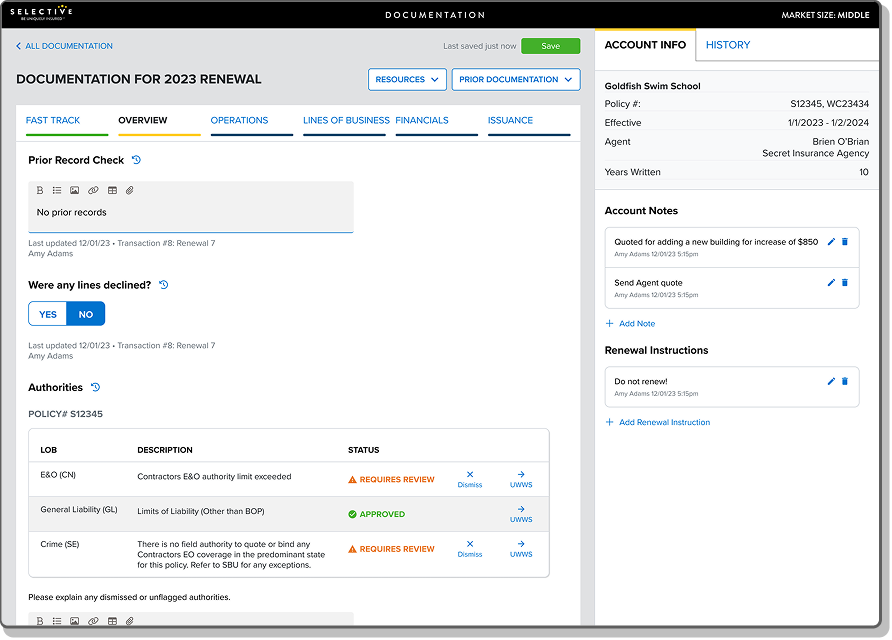This screenshot has width=892, height=640.
Task: Click into the 'No prior records' text field
Action: pyautogui.click(x=190, y=213)
